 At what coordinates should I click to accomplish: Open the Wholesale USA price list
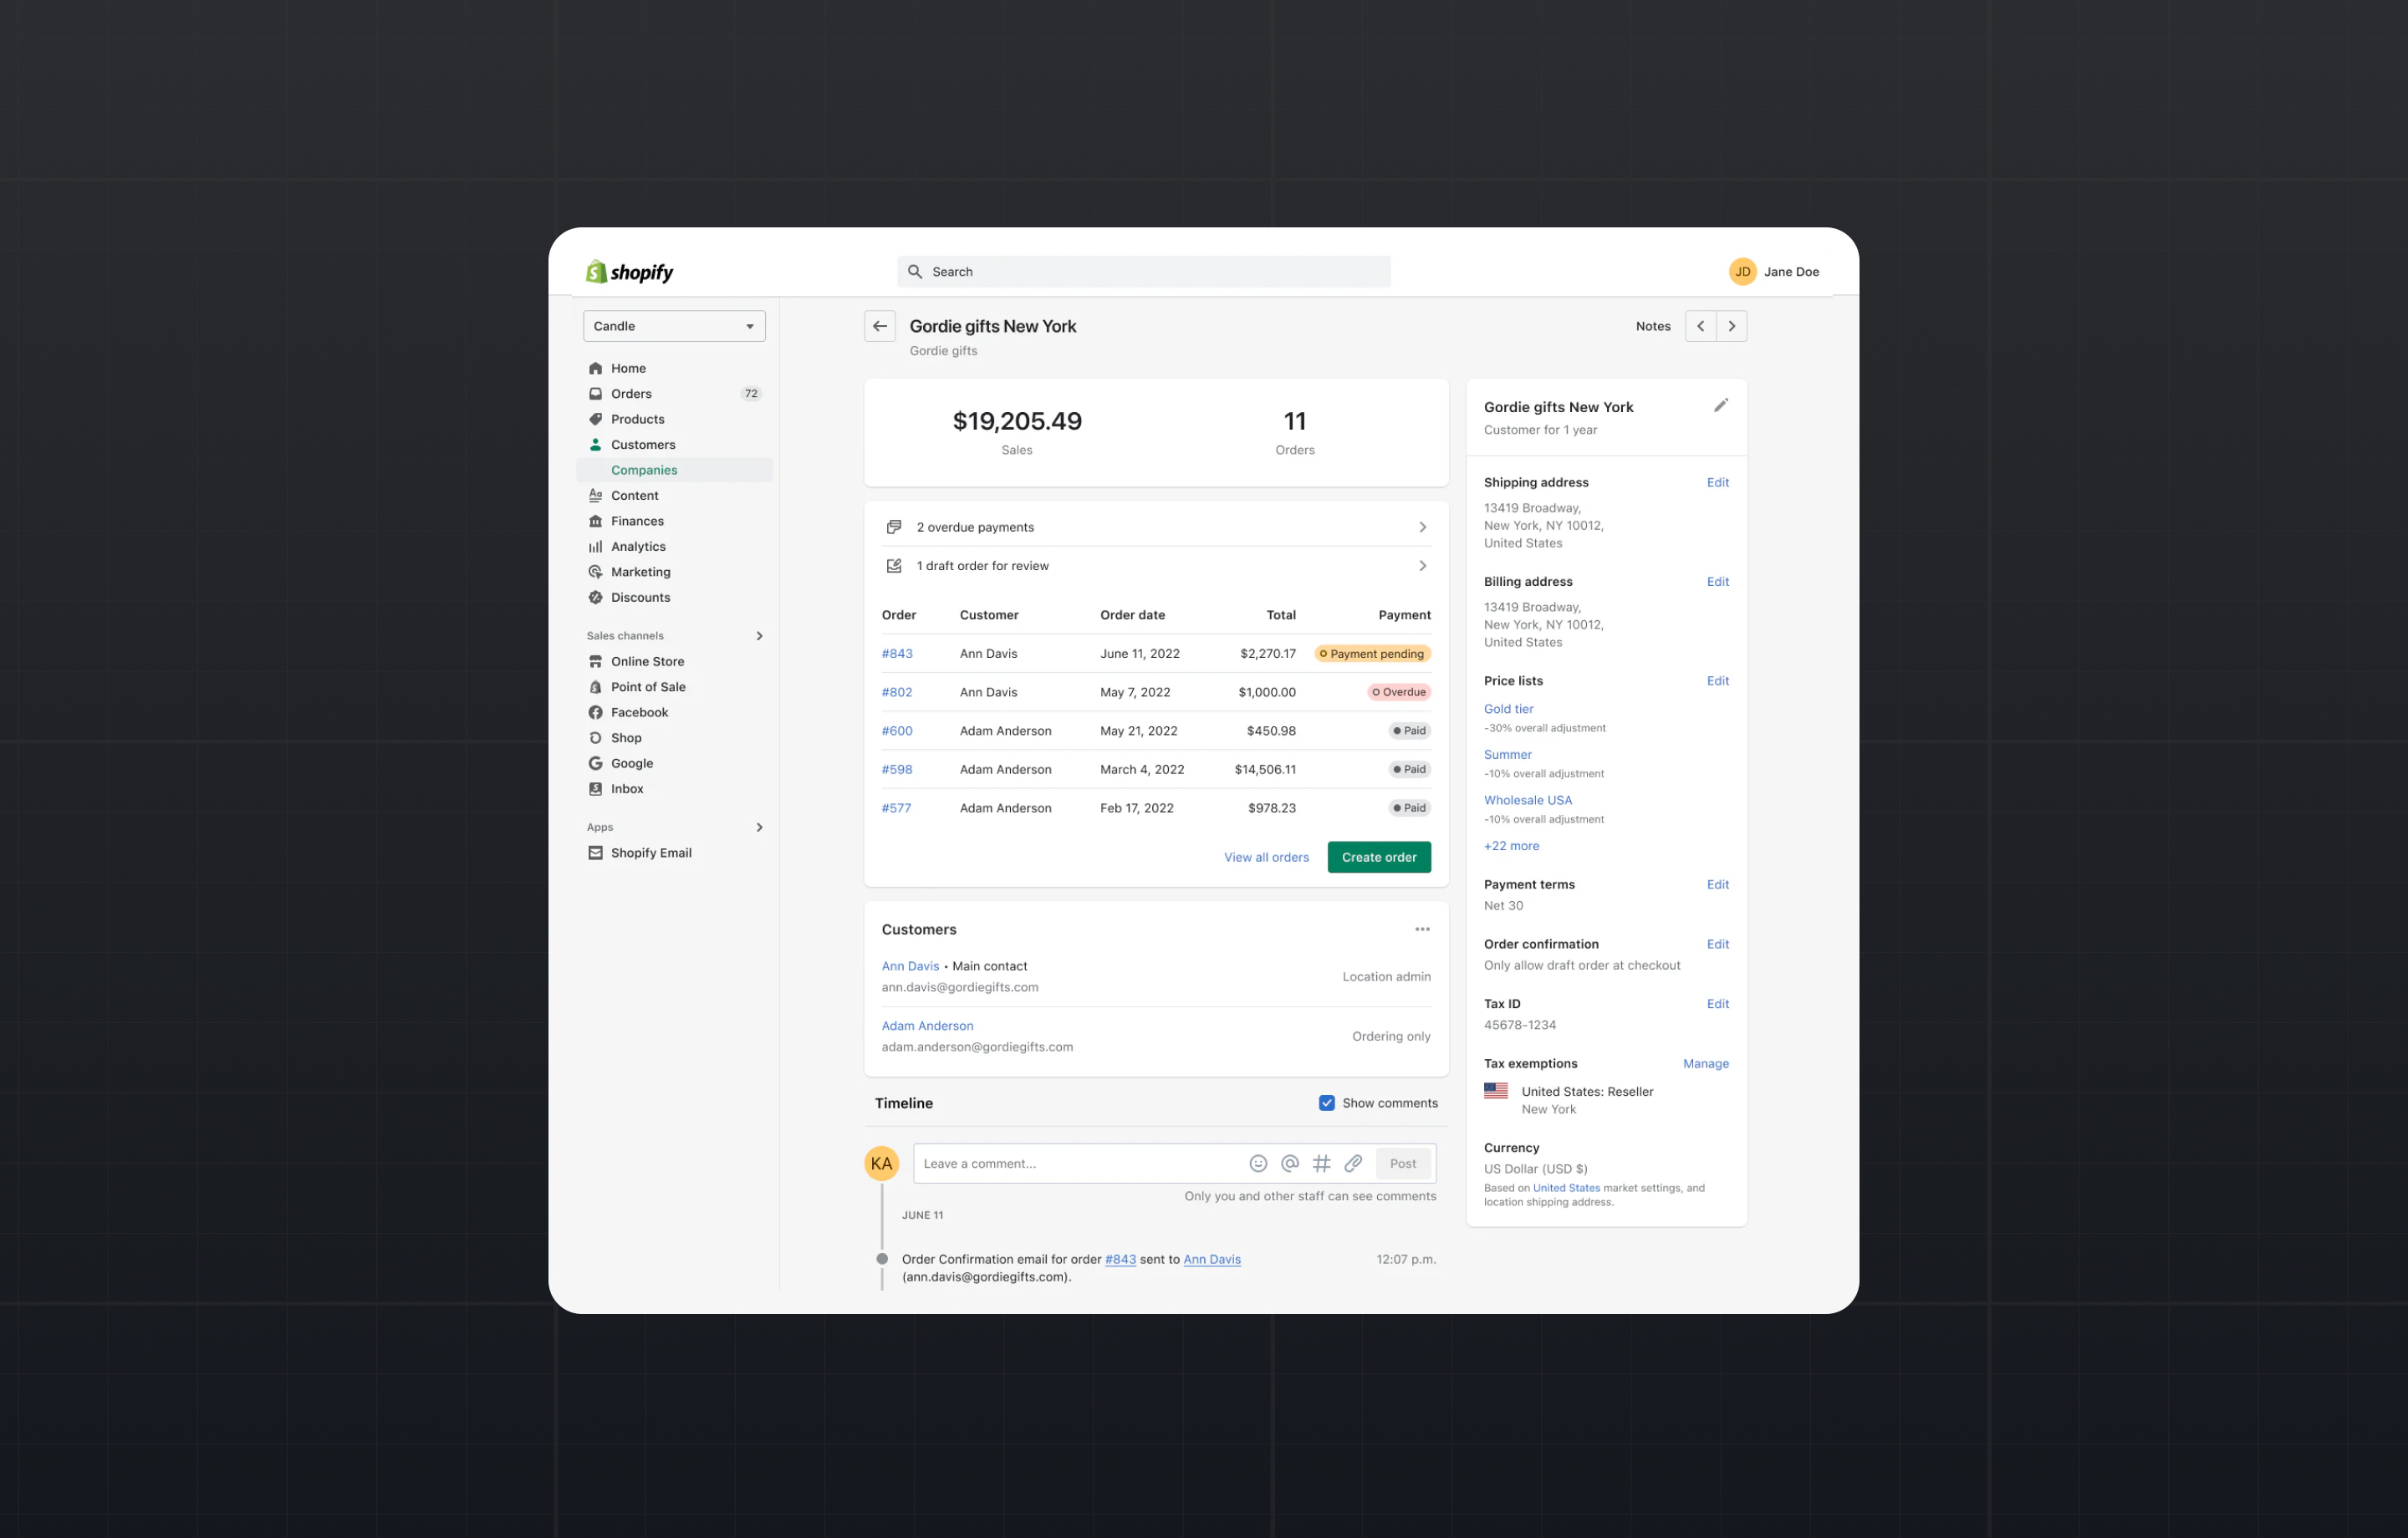coord(1527,801)
